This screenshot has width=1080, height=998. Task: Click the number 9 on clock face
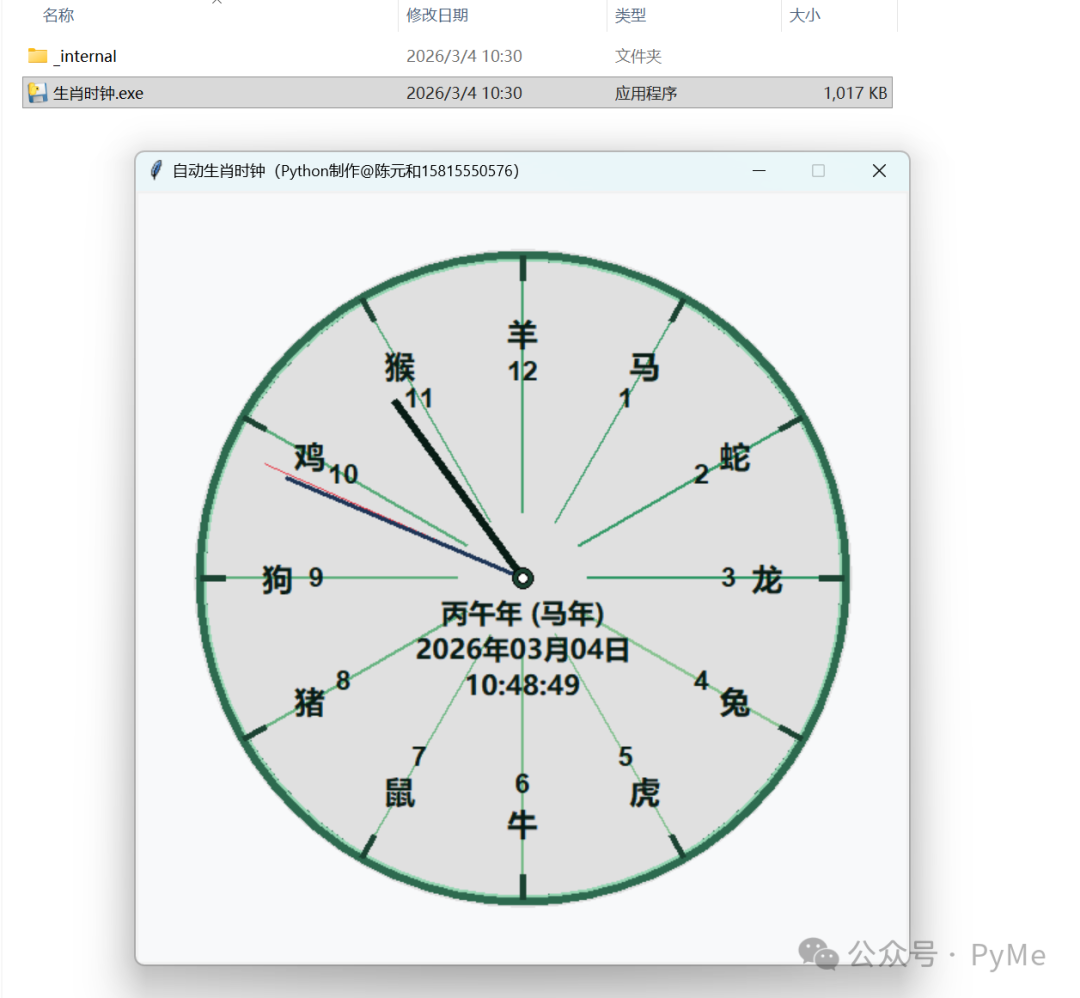(x=316, y=578)
